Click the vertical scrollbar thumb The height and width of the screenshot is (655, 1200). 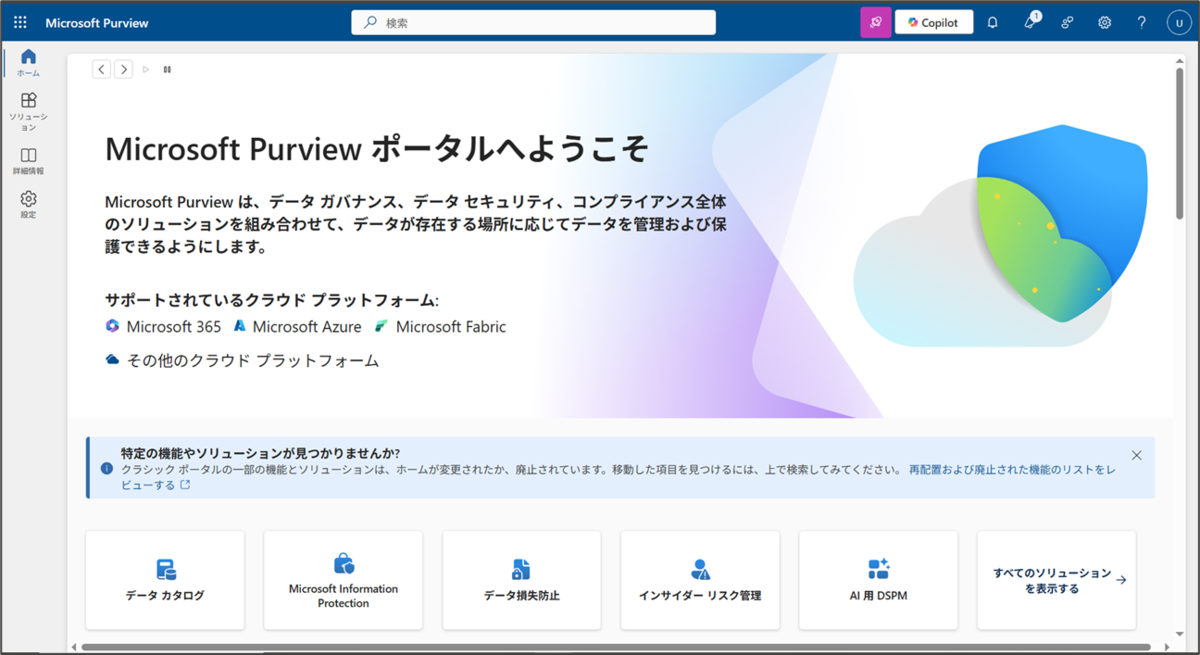1180,142
